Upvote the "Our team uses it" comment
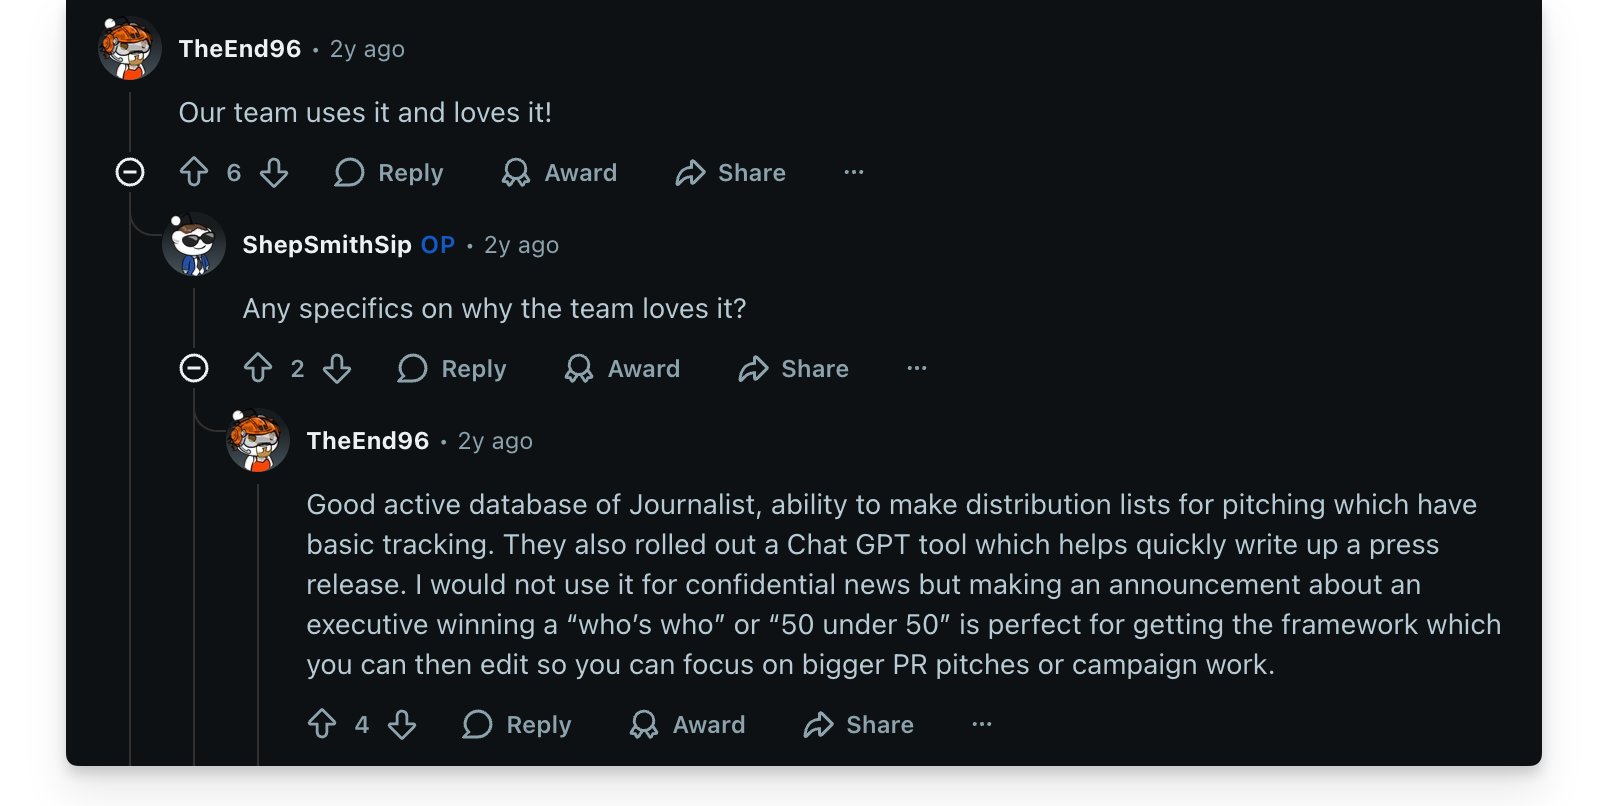Screen dimensions: 1608x806 coord(194,173)
